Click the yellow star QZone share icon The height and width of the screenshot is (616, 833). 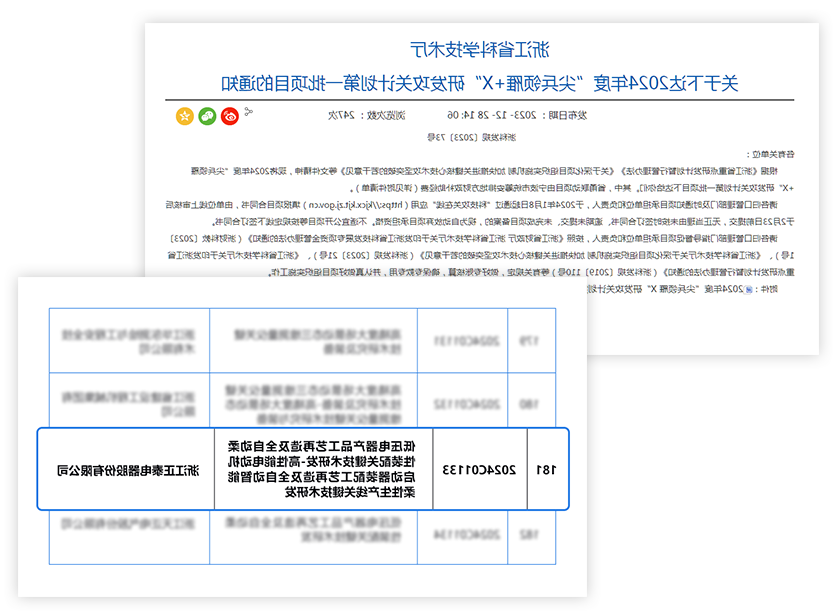coord(184,116)
